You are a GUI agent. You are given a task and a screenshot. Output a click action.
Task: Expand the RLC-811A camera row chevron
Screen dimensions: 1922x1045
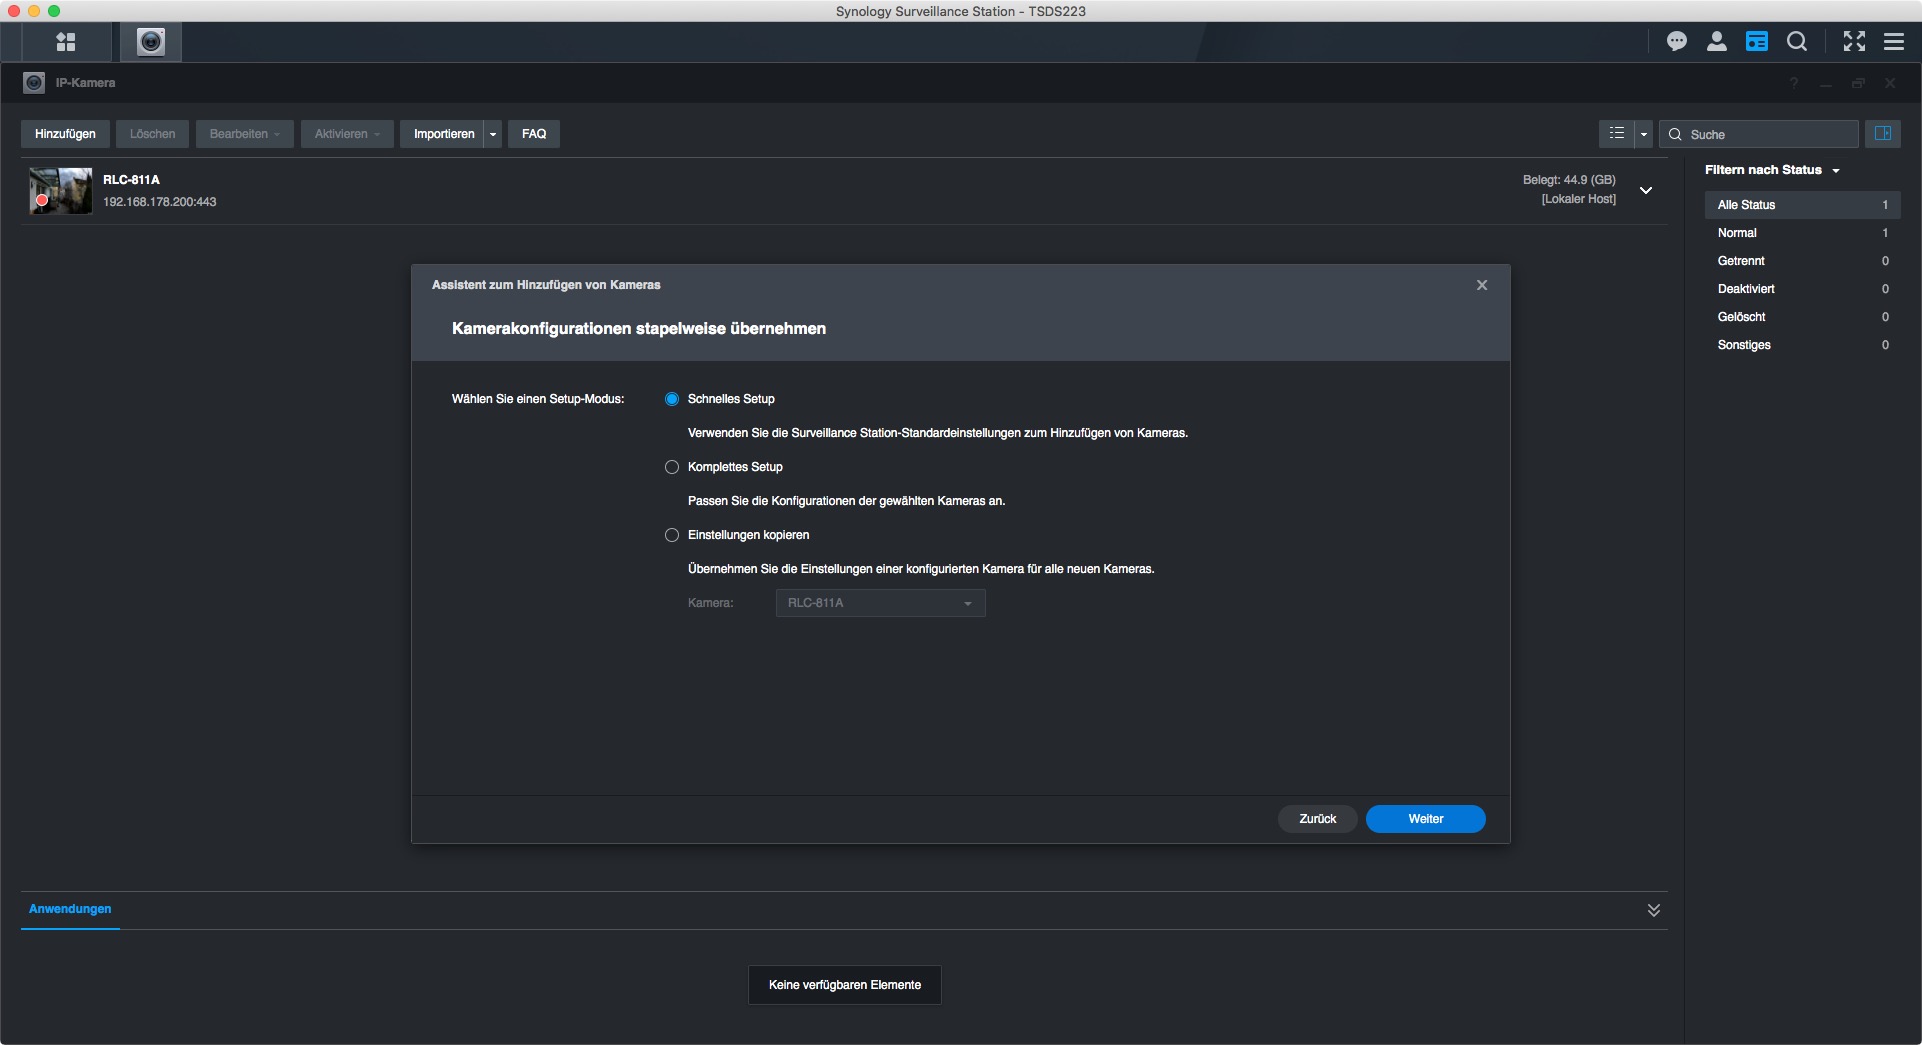click(x=1646, y=190)
